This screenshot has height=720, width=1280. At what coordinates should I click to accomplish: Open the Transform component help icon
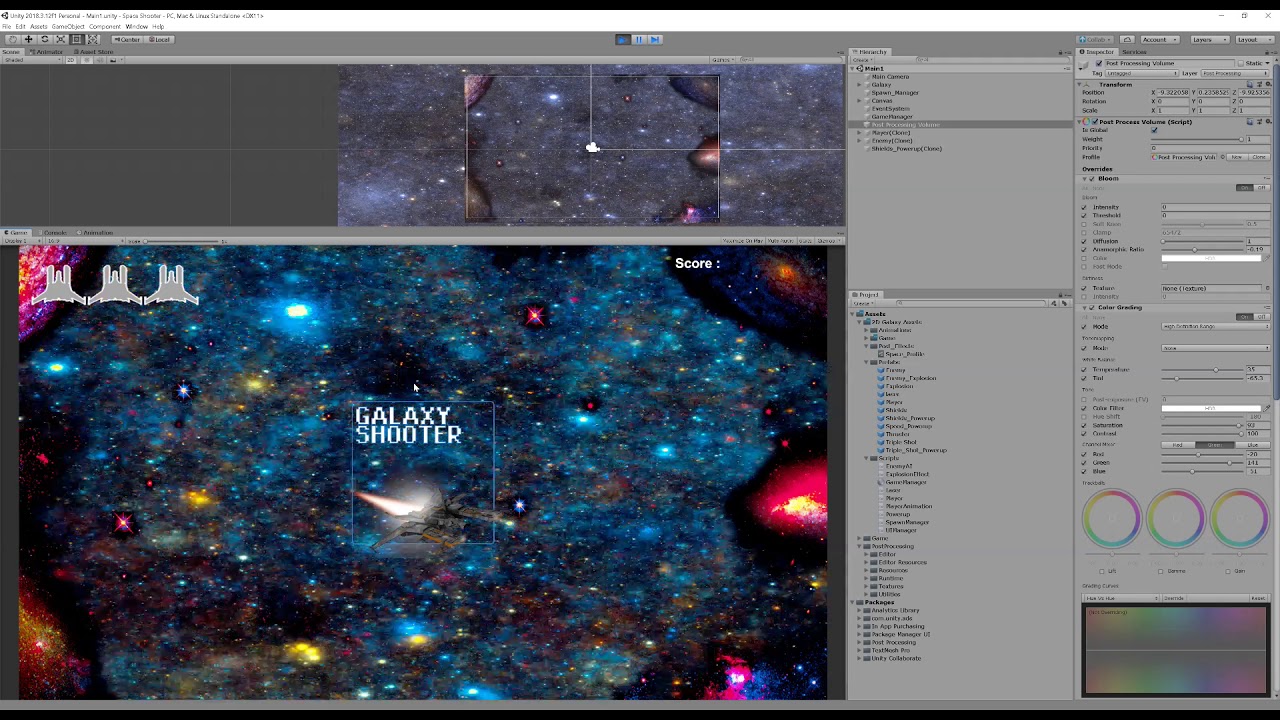[1250, 84]
